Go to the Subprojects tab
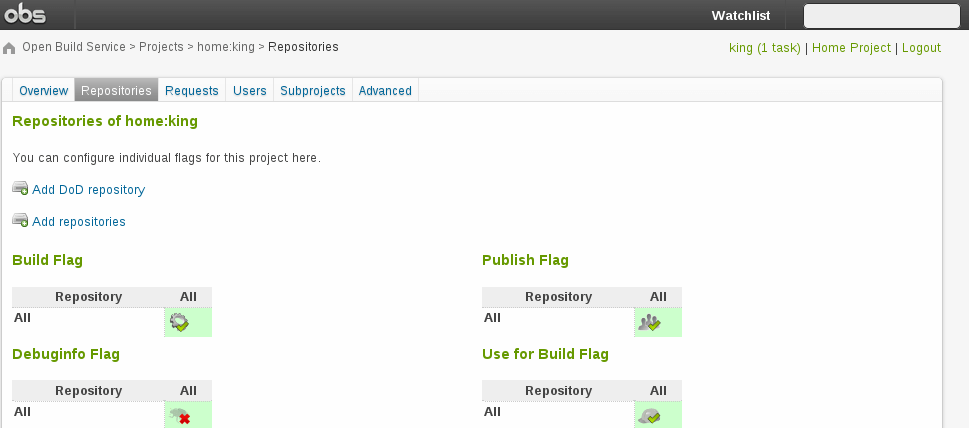Viewport: 969px width, 428px height. (312, 90)
